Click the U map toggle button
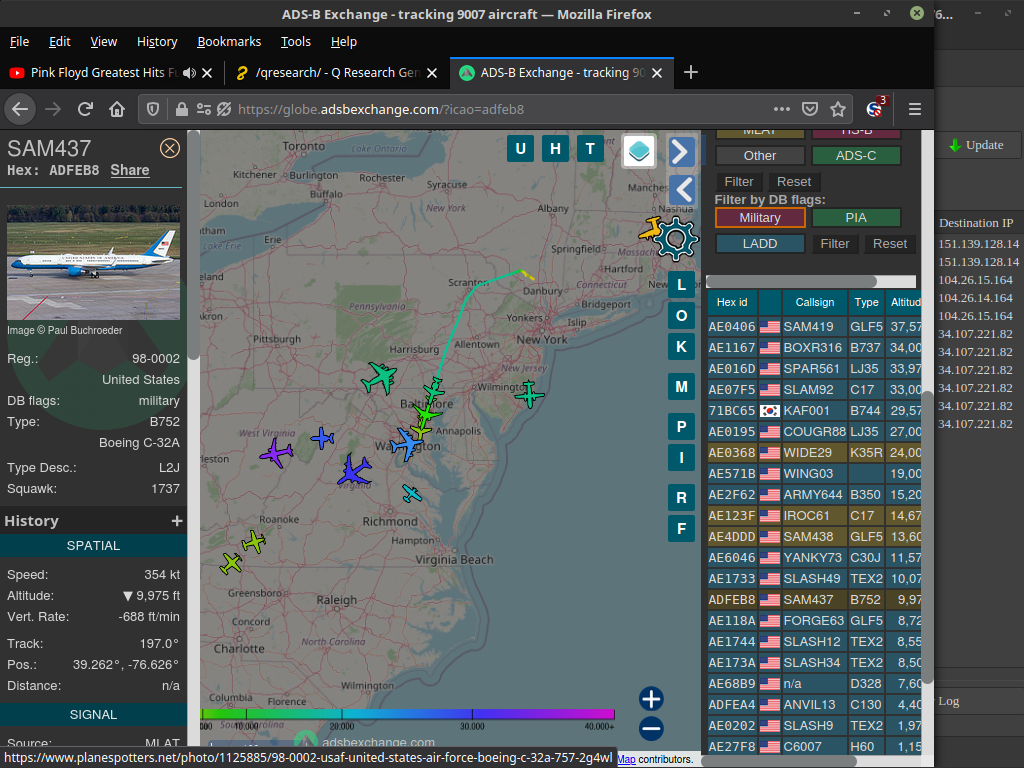1024x768 pixels. coord(520,148)
